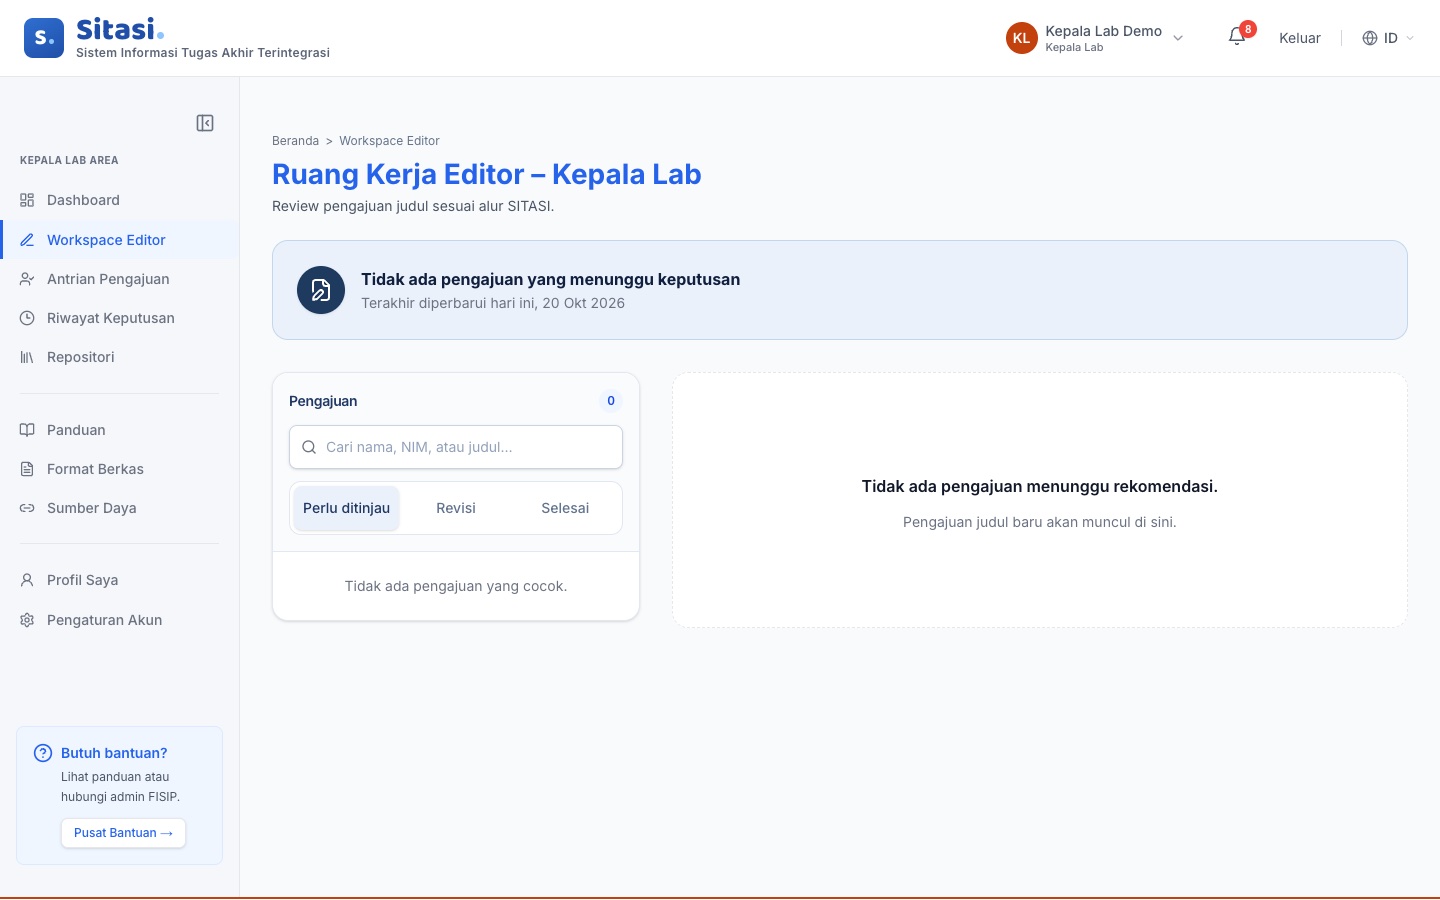Screen dimensions: 1440x900
Task: Switch to the Selesai tab
Action: (565, 508)
